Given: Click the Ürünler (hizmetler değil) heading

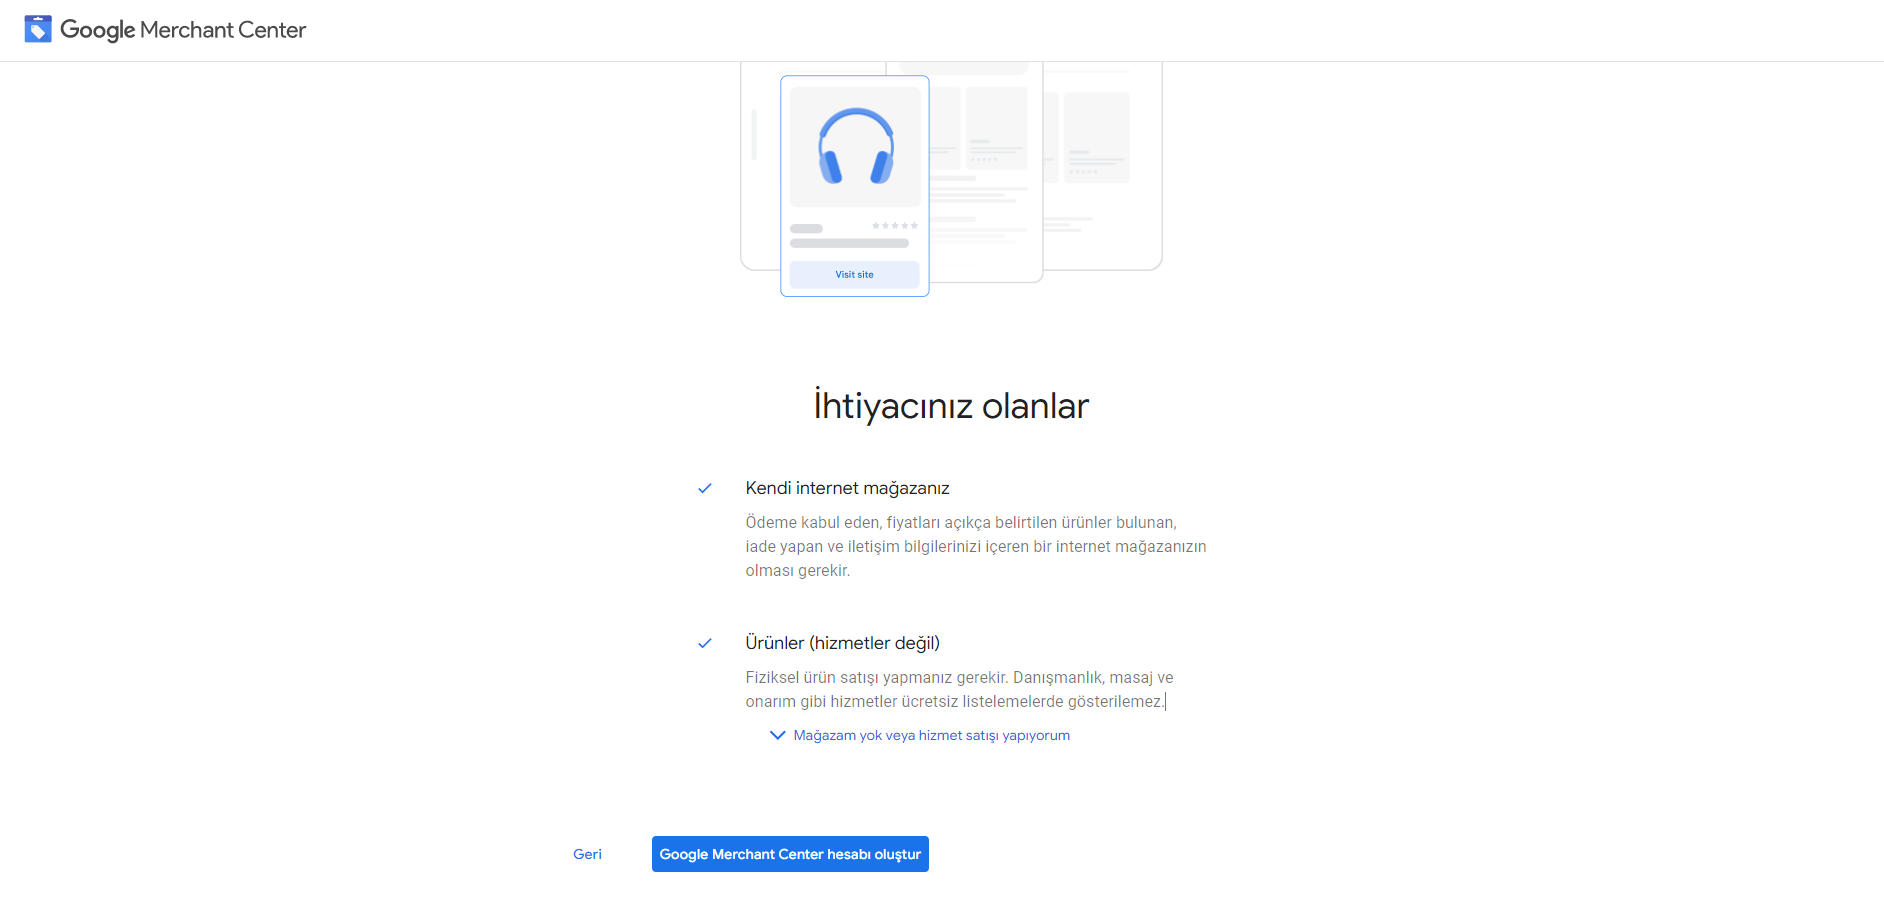Looking at the screenshot, I should 842,643.
